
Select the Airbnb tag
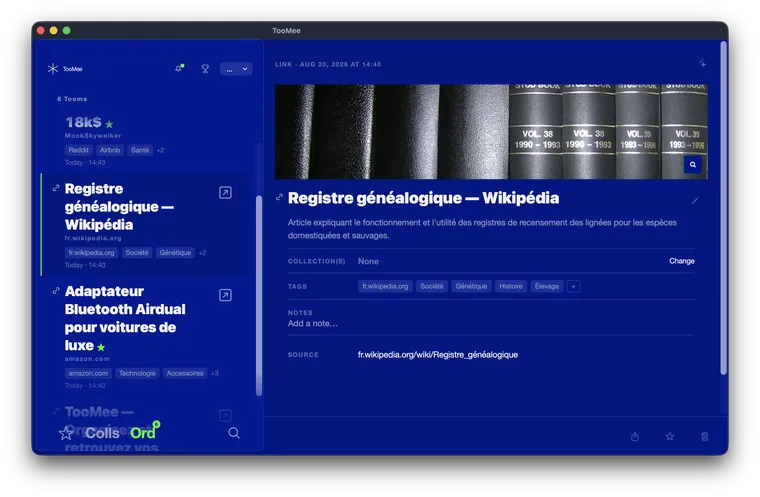(x=110, y=150)
